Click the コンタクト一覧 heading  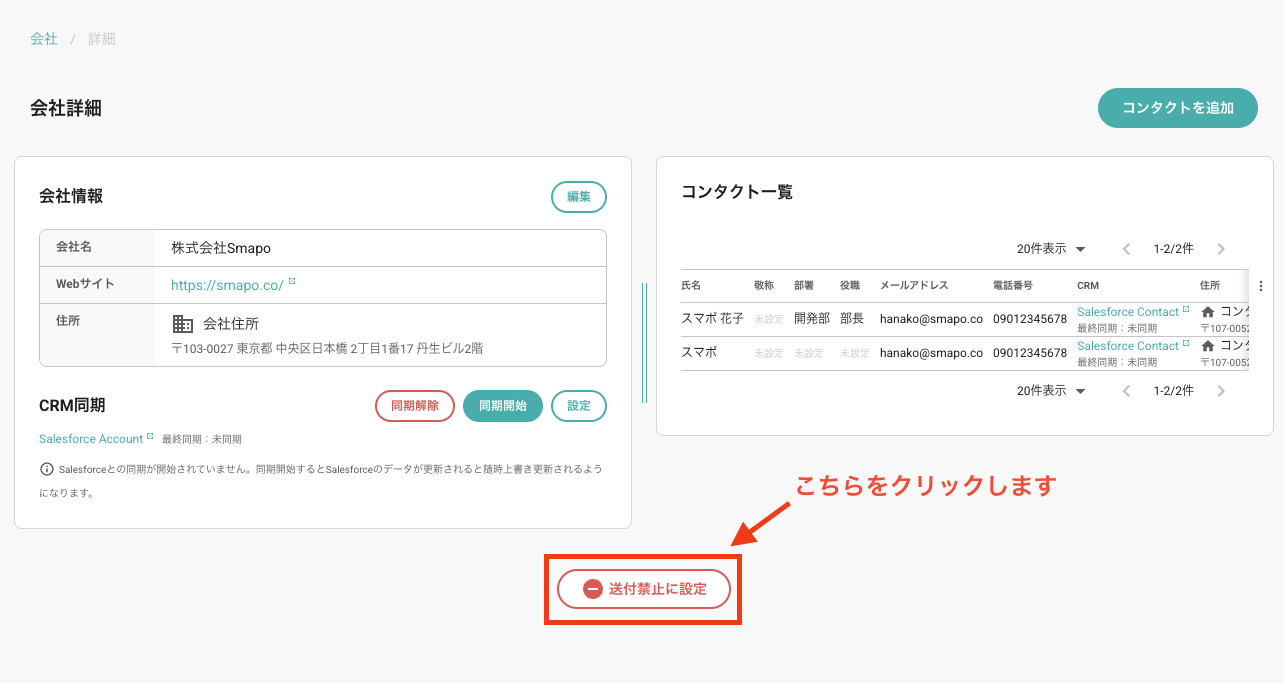tap(737, 192)
